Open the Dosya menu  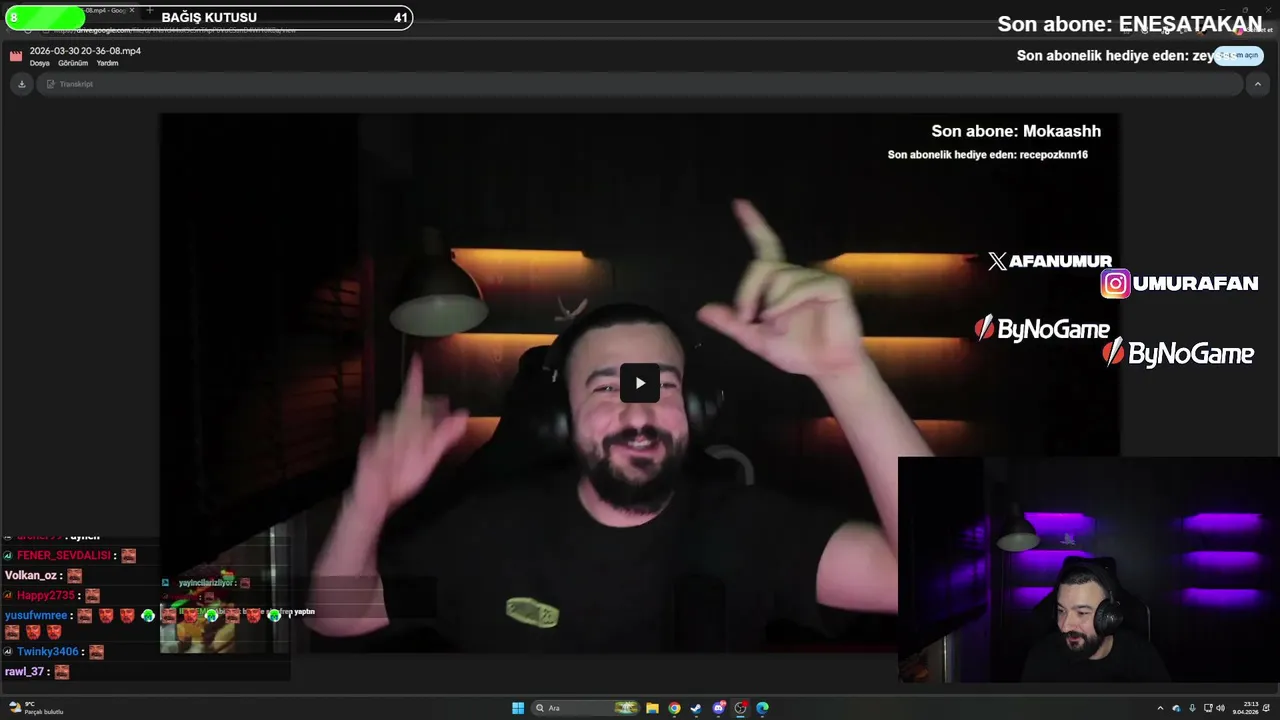click(x=40, y=63)
